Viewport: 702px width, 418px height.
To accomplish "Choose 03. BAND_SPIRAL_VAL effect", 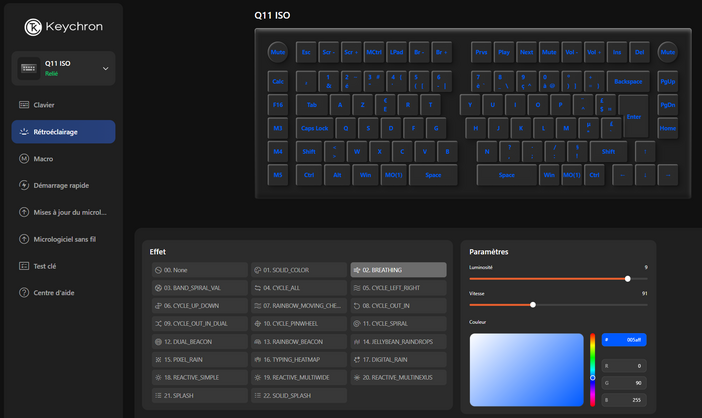I will point(200,288).
